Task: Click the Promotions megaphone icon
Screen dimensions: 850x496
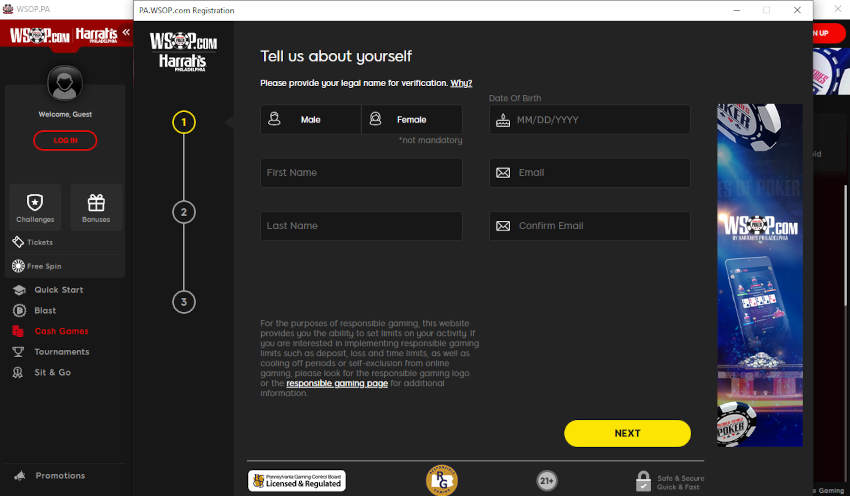Action: [20, 476]
